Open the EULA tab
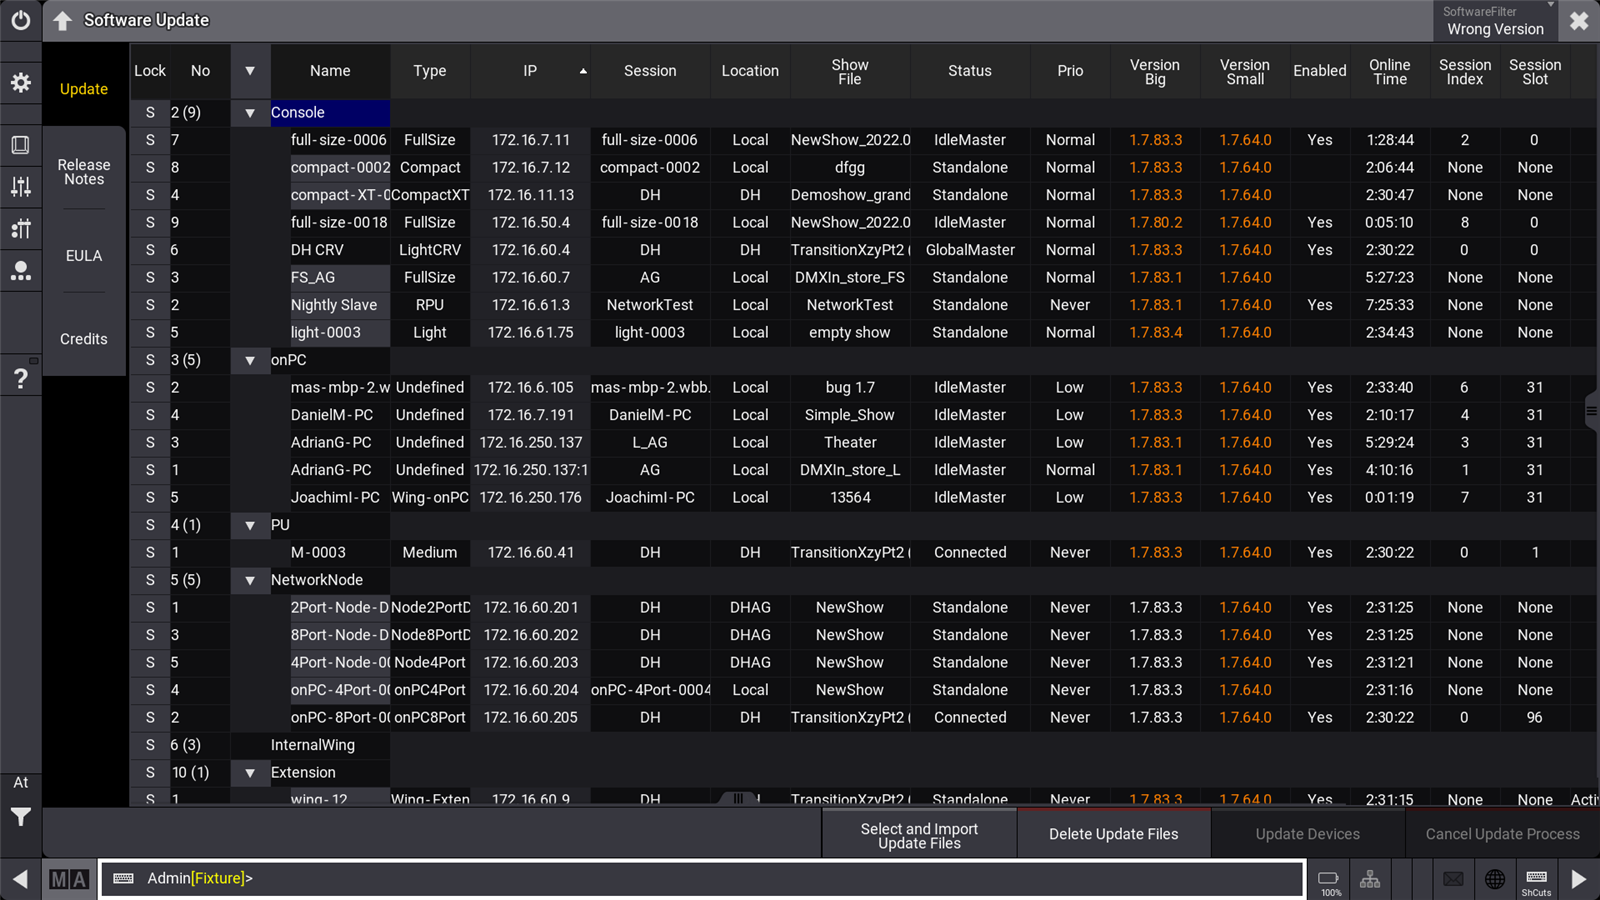 click(x=84, y=256)
